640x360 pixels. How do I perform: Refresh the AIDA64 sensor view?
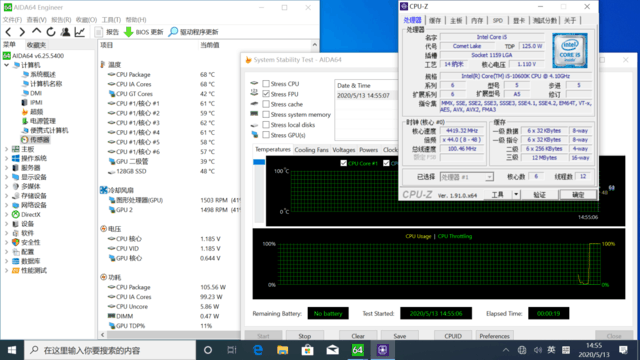51,31
